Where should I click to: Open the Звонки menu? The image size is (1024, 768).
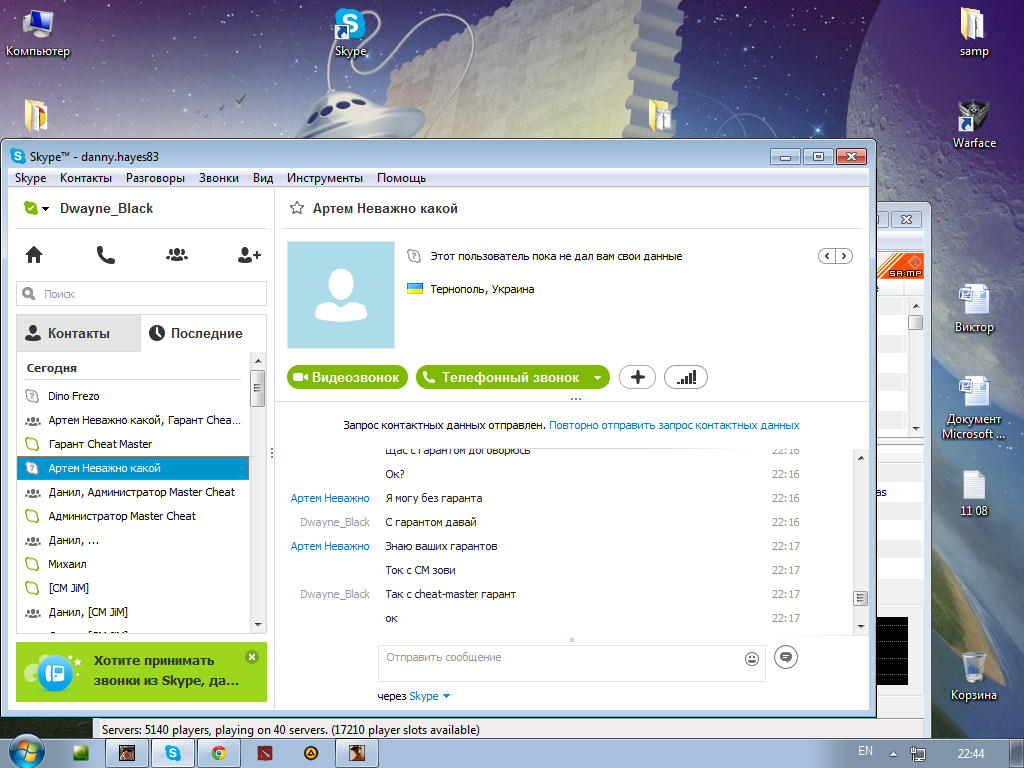tap(219, 178)
